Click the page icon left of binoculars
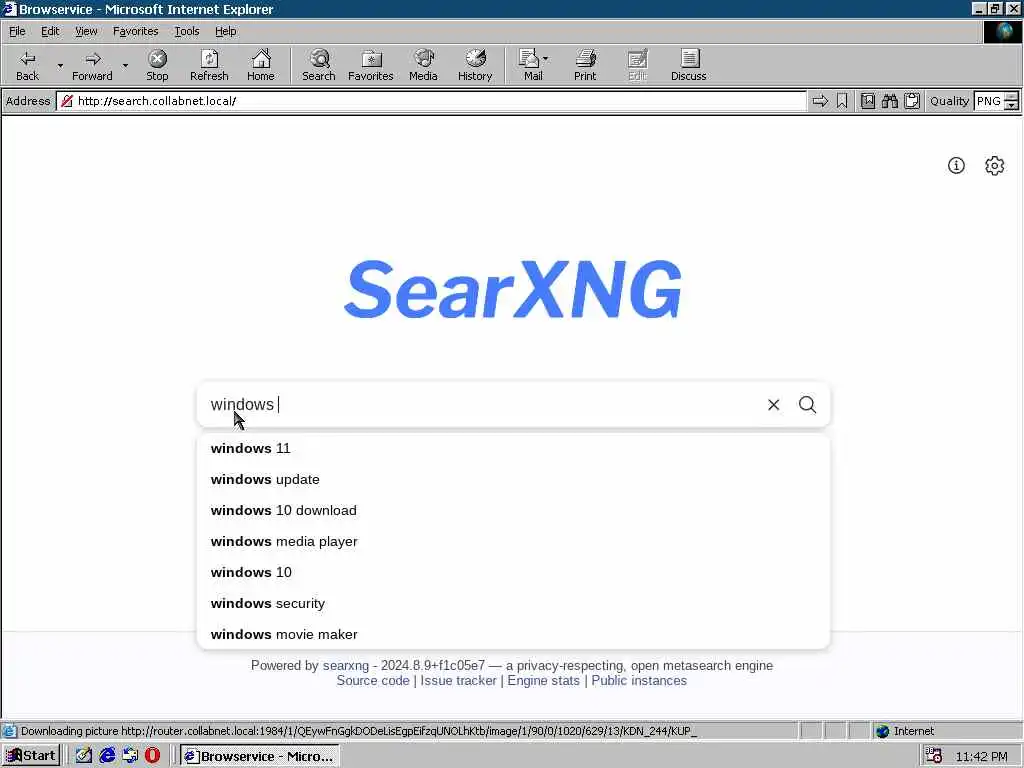The width and height of the screenshot is (1024, 768). click(867, 101)
